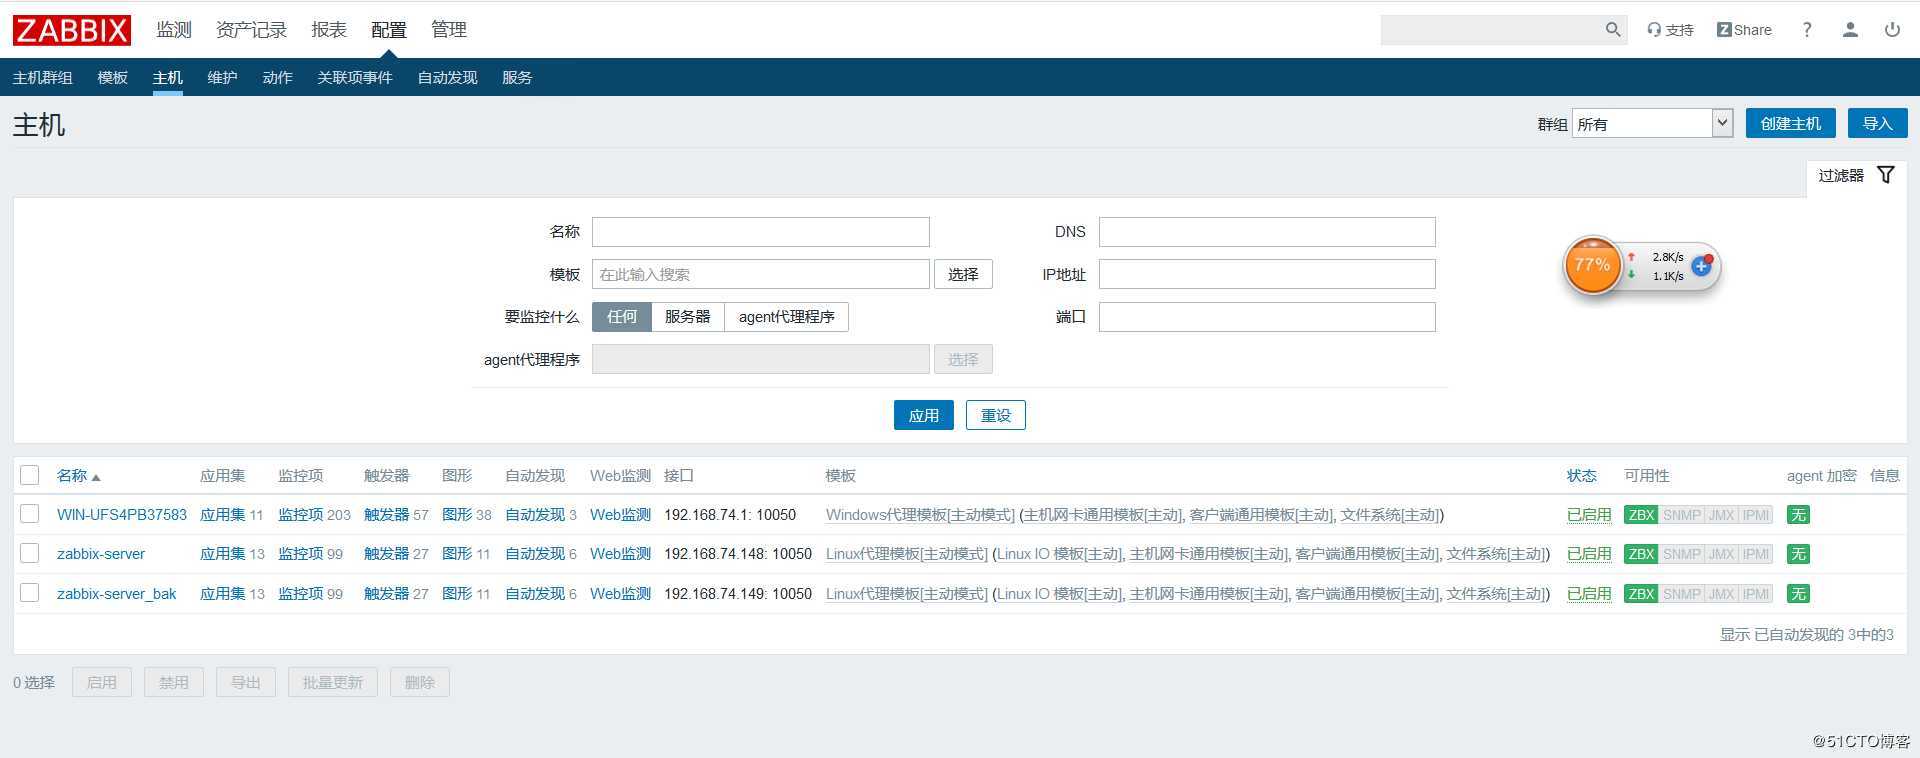The width and height of the screenshot is (1920, 758).
Task: Switch to 主机群组 tab
Action: click(x=43, y=77)
